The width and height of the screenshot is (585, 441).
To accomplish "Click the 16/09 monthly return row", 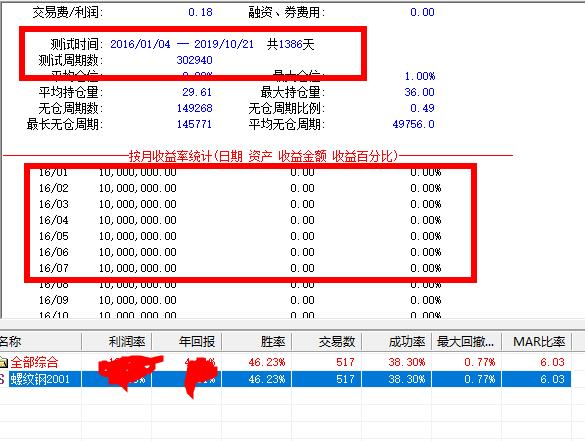I will pos(240,300).
